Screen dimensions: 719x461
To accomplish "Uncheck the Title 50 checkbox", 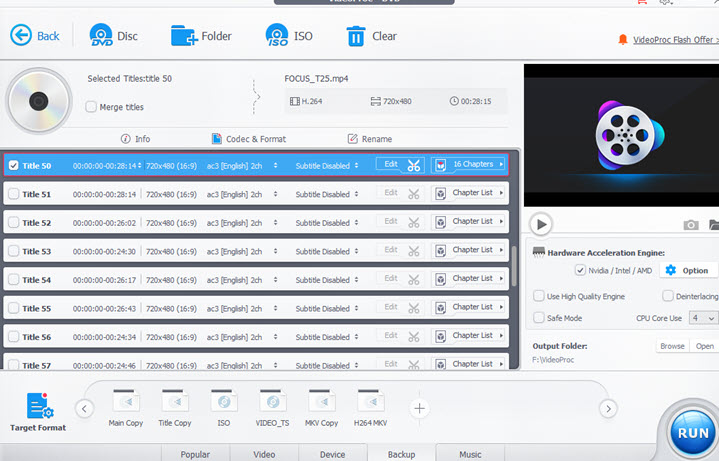I will tap(13, 166).
